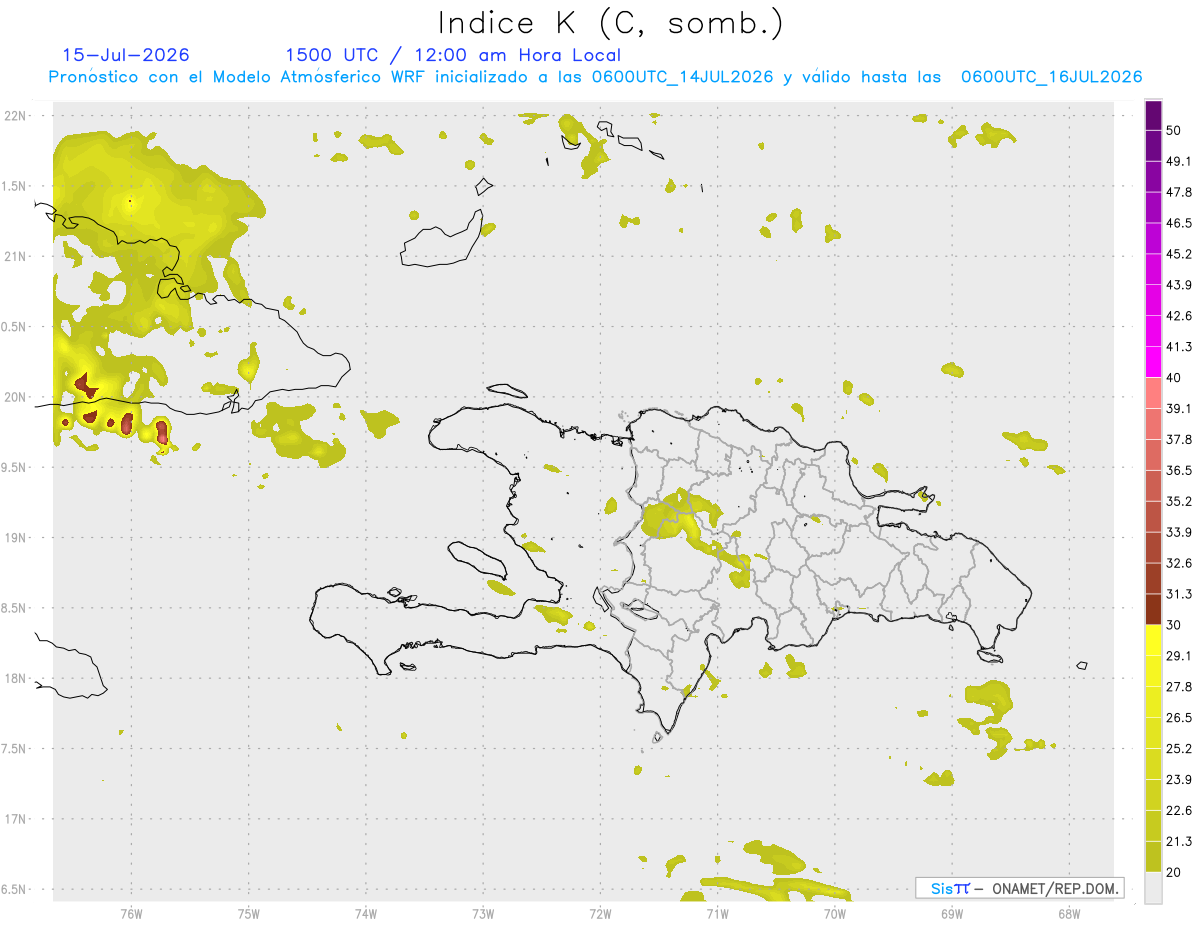This screenshot has height=927, width=1200.
Task: Select the "70W" longitude label
Action: click(835, 914)
